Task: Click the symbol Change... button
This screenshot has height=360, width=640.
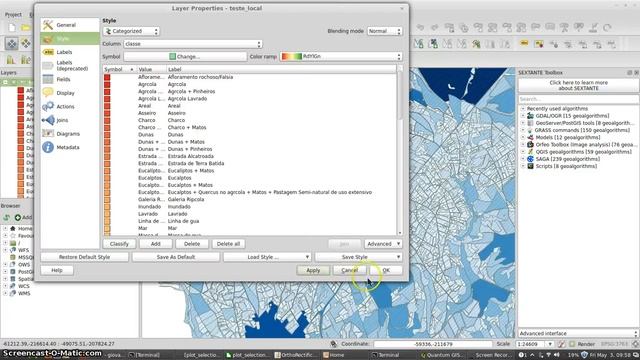Action: pos(185,56)
